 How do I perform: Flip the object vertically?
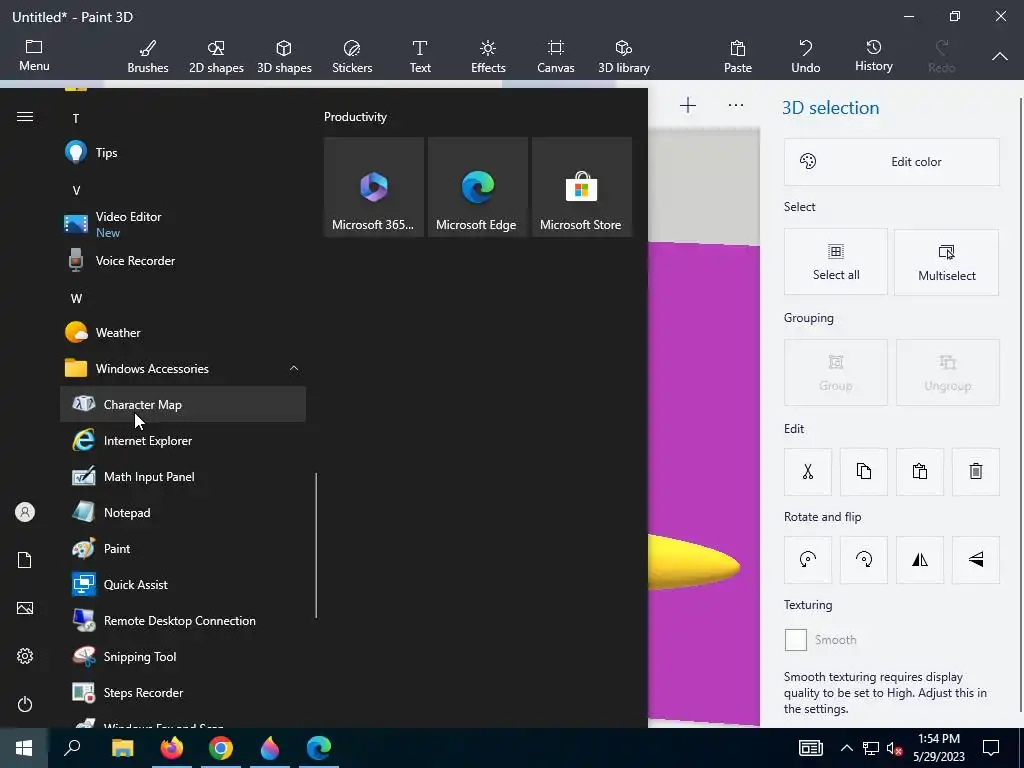976,560
